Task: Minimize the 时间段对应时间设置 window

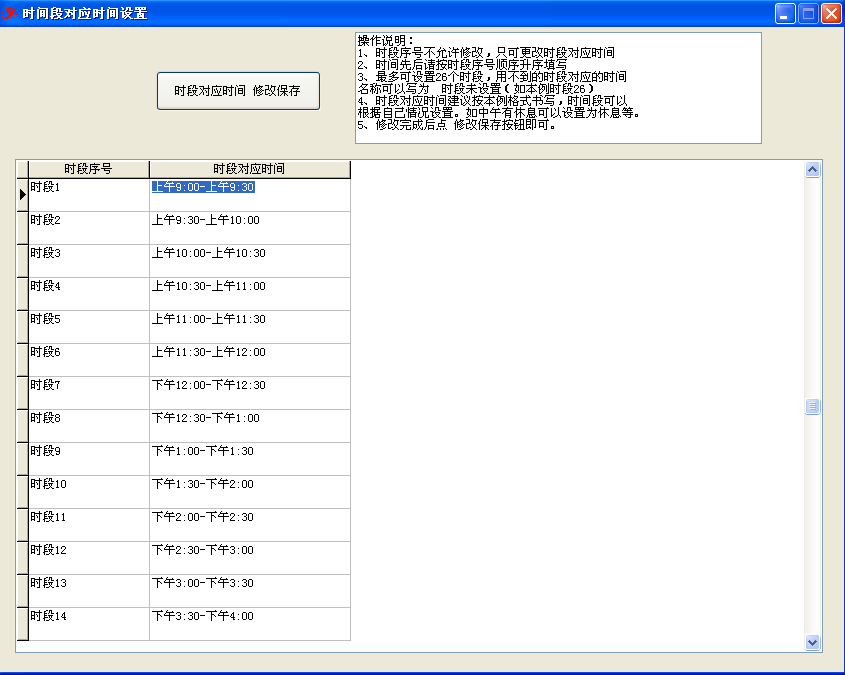Action: [785, 13]
